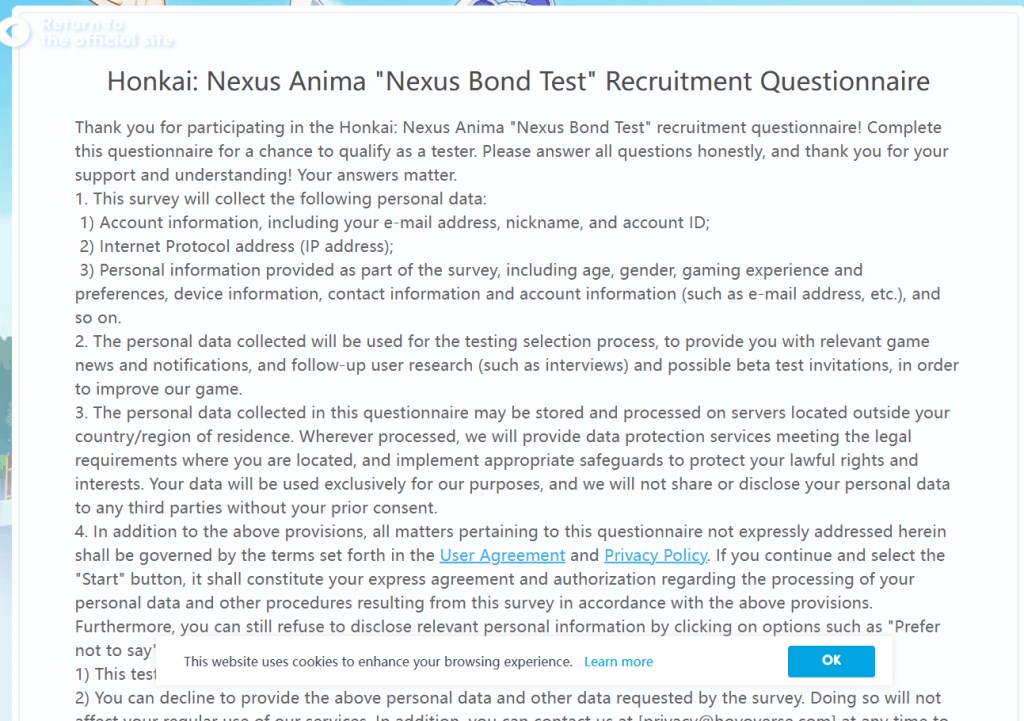Click the Recruitment Questionnaire title heading
Viewport: 1024px width, 721px height.
(518, 81)
